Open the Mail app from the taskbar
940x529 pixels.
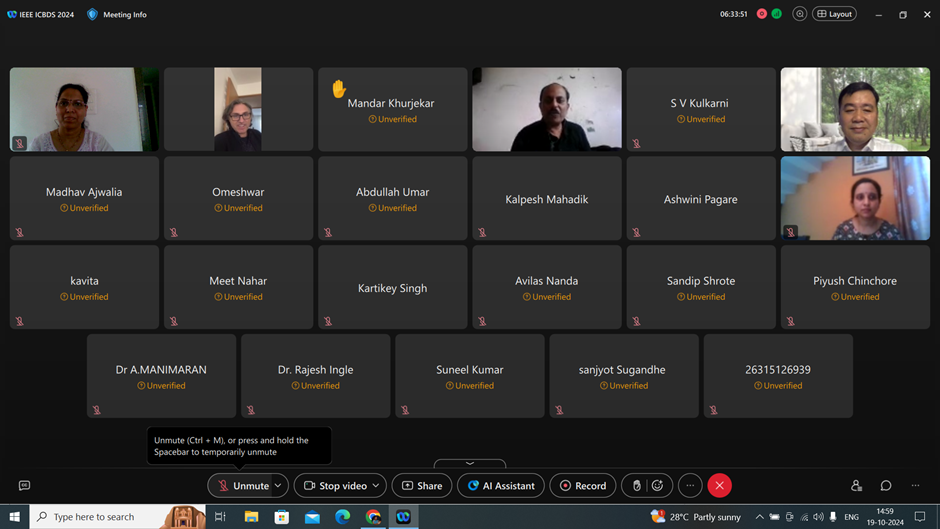[x=312, y=516]
